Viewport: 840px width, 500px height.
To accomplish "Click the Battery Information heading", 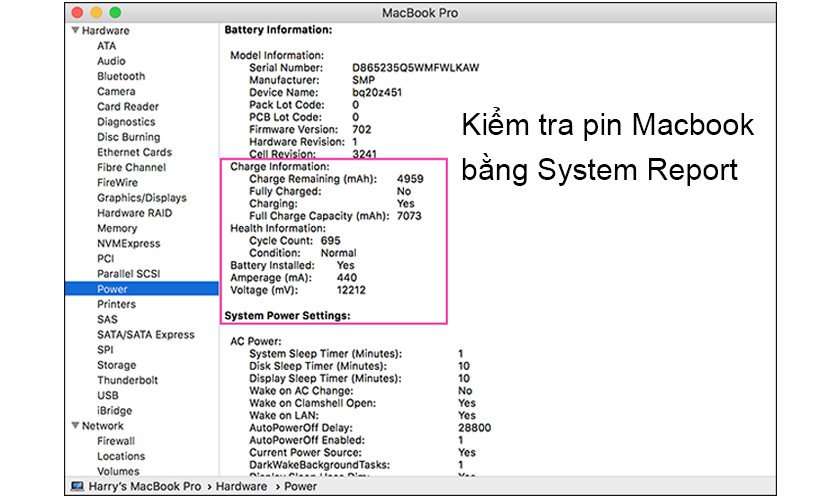I will 278,29.
